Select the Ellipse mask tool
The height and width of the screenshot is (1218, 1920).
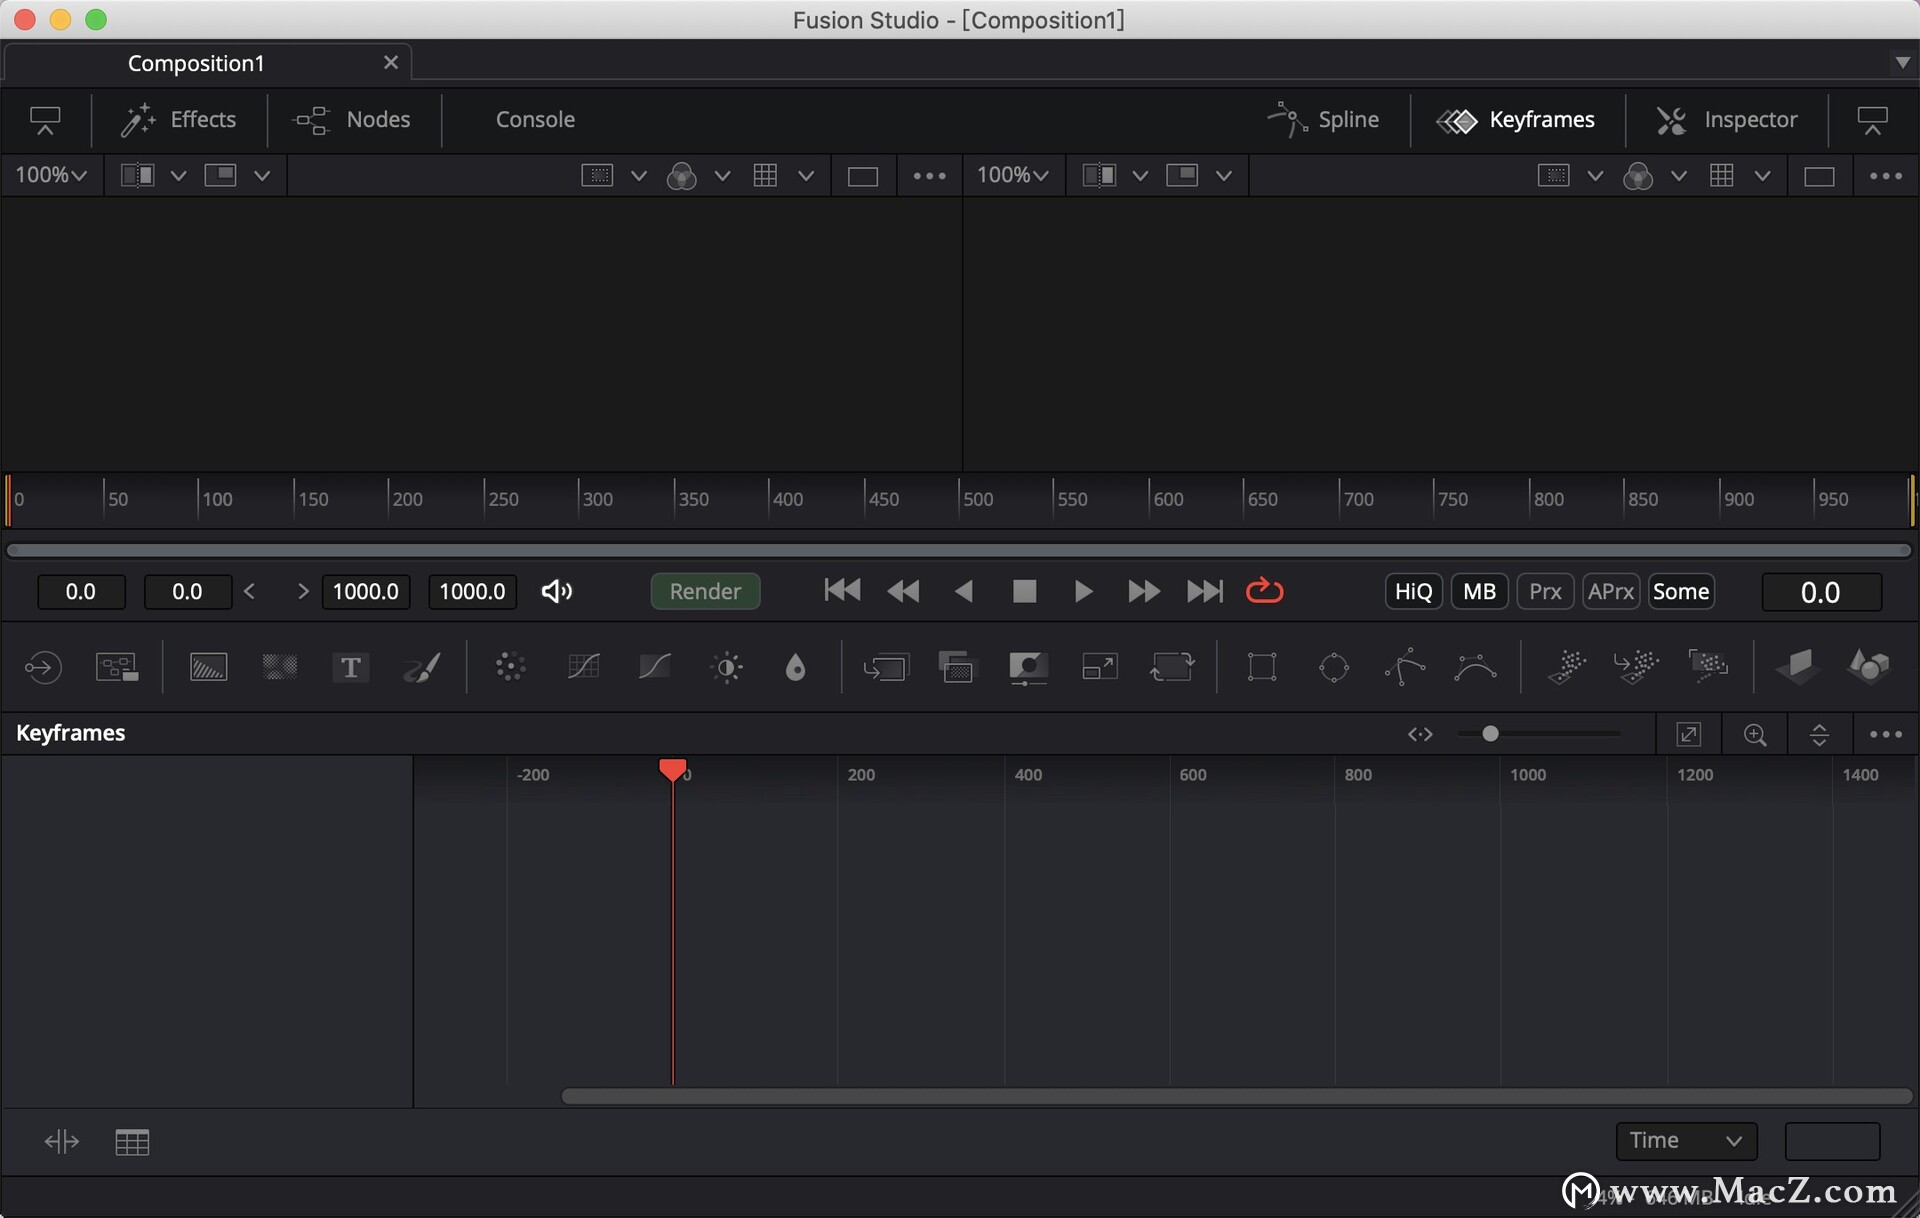[x=1334, y=667]
